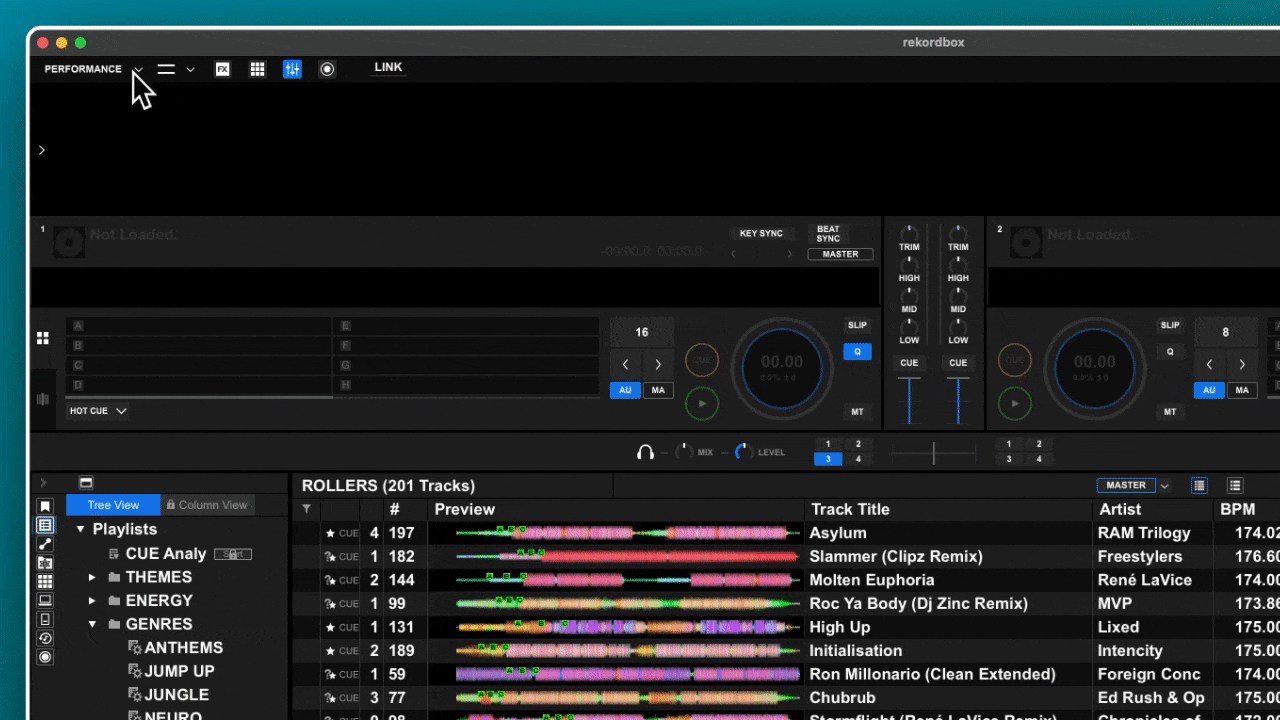Start playback on deck 2
This screenshot has width=1280, height=720.
pyautogui.click(x=1015, y=403)
